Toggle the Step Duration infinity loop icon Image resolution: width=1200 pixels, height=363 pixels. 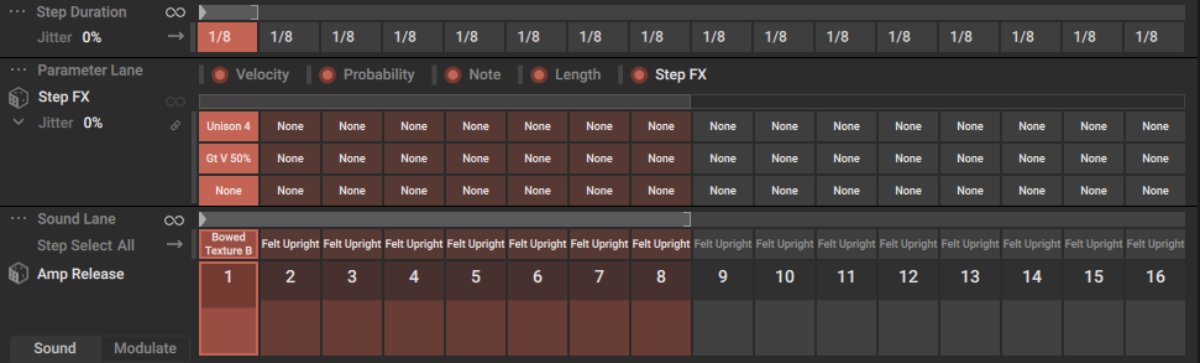tap(175, 12)
